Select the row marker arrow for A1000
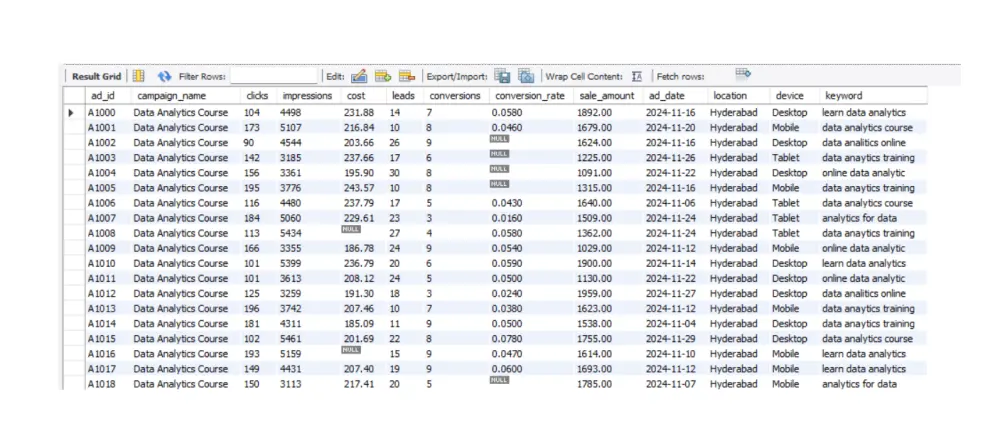This screenshot has height=443, width=1000. (x=72, y=113)
